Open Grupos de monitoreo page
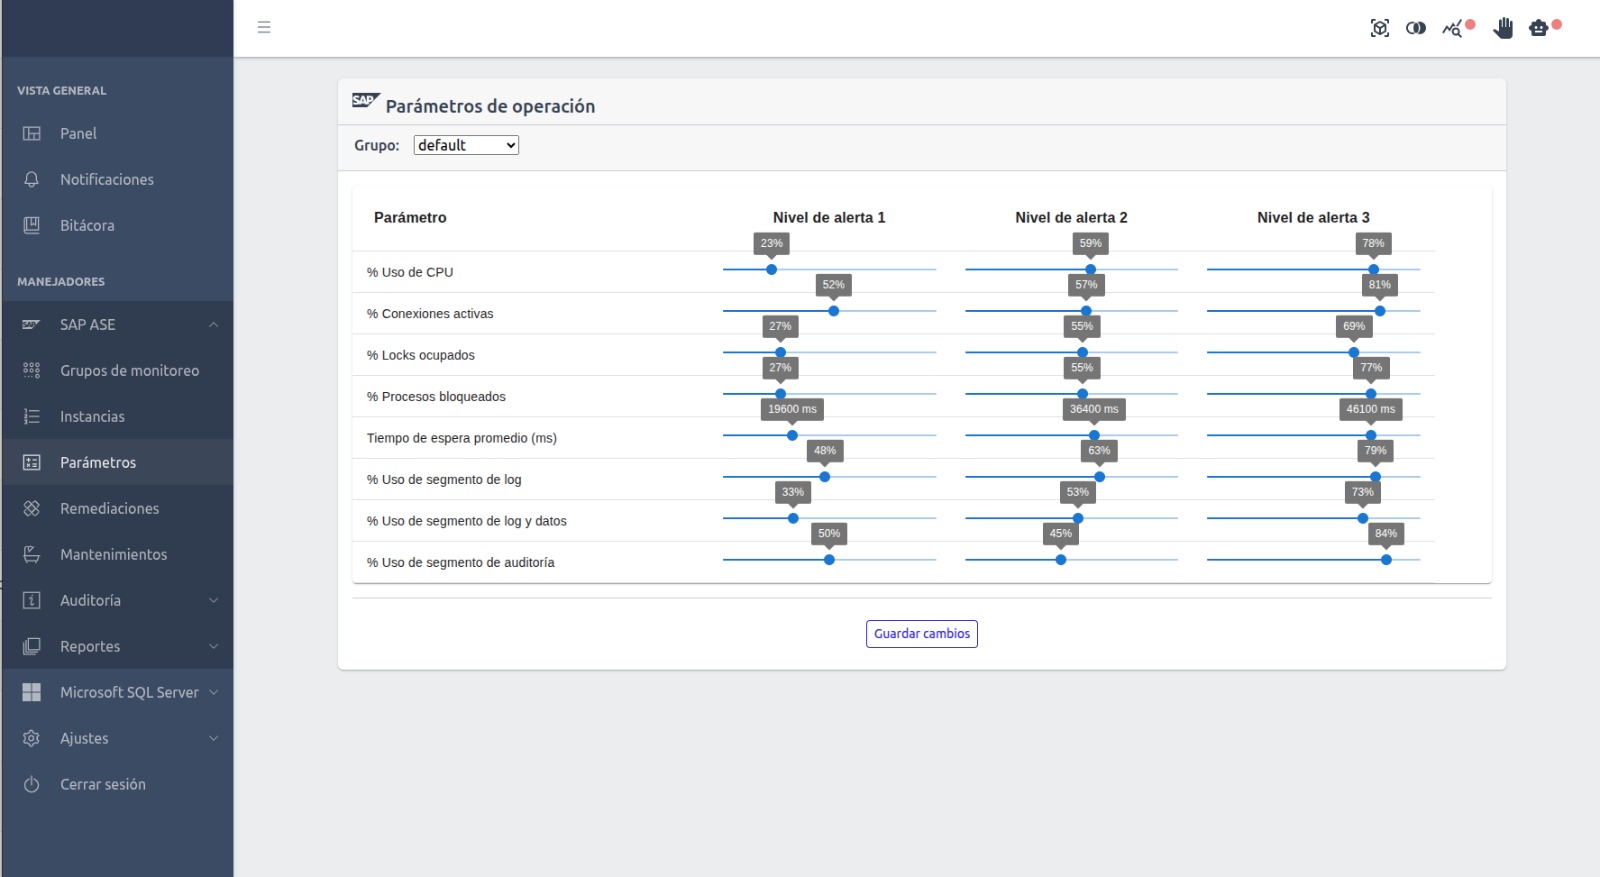This screenshot has width=1600, height=877. (129, 370)
